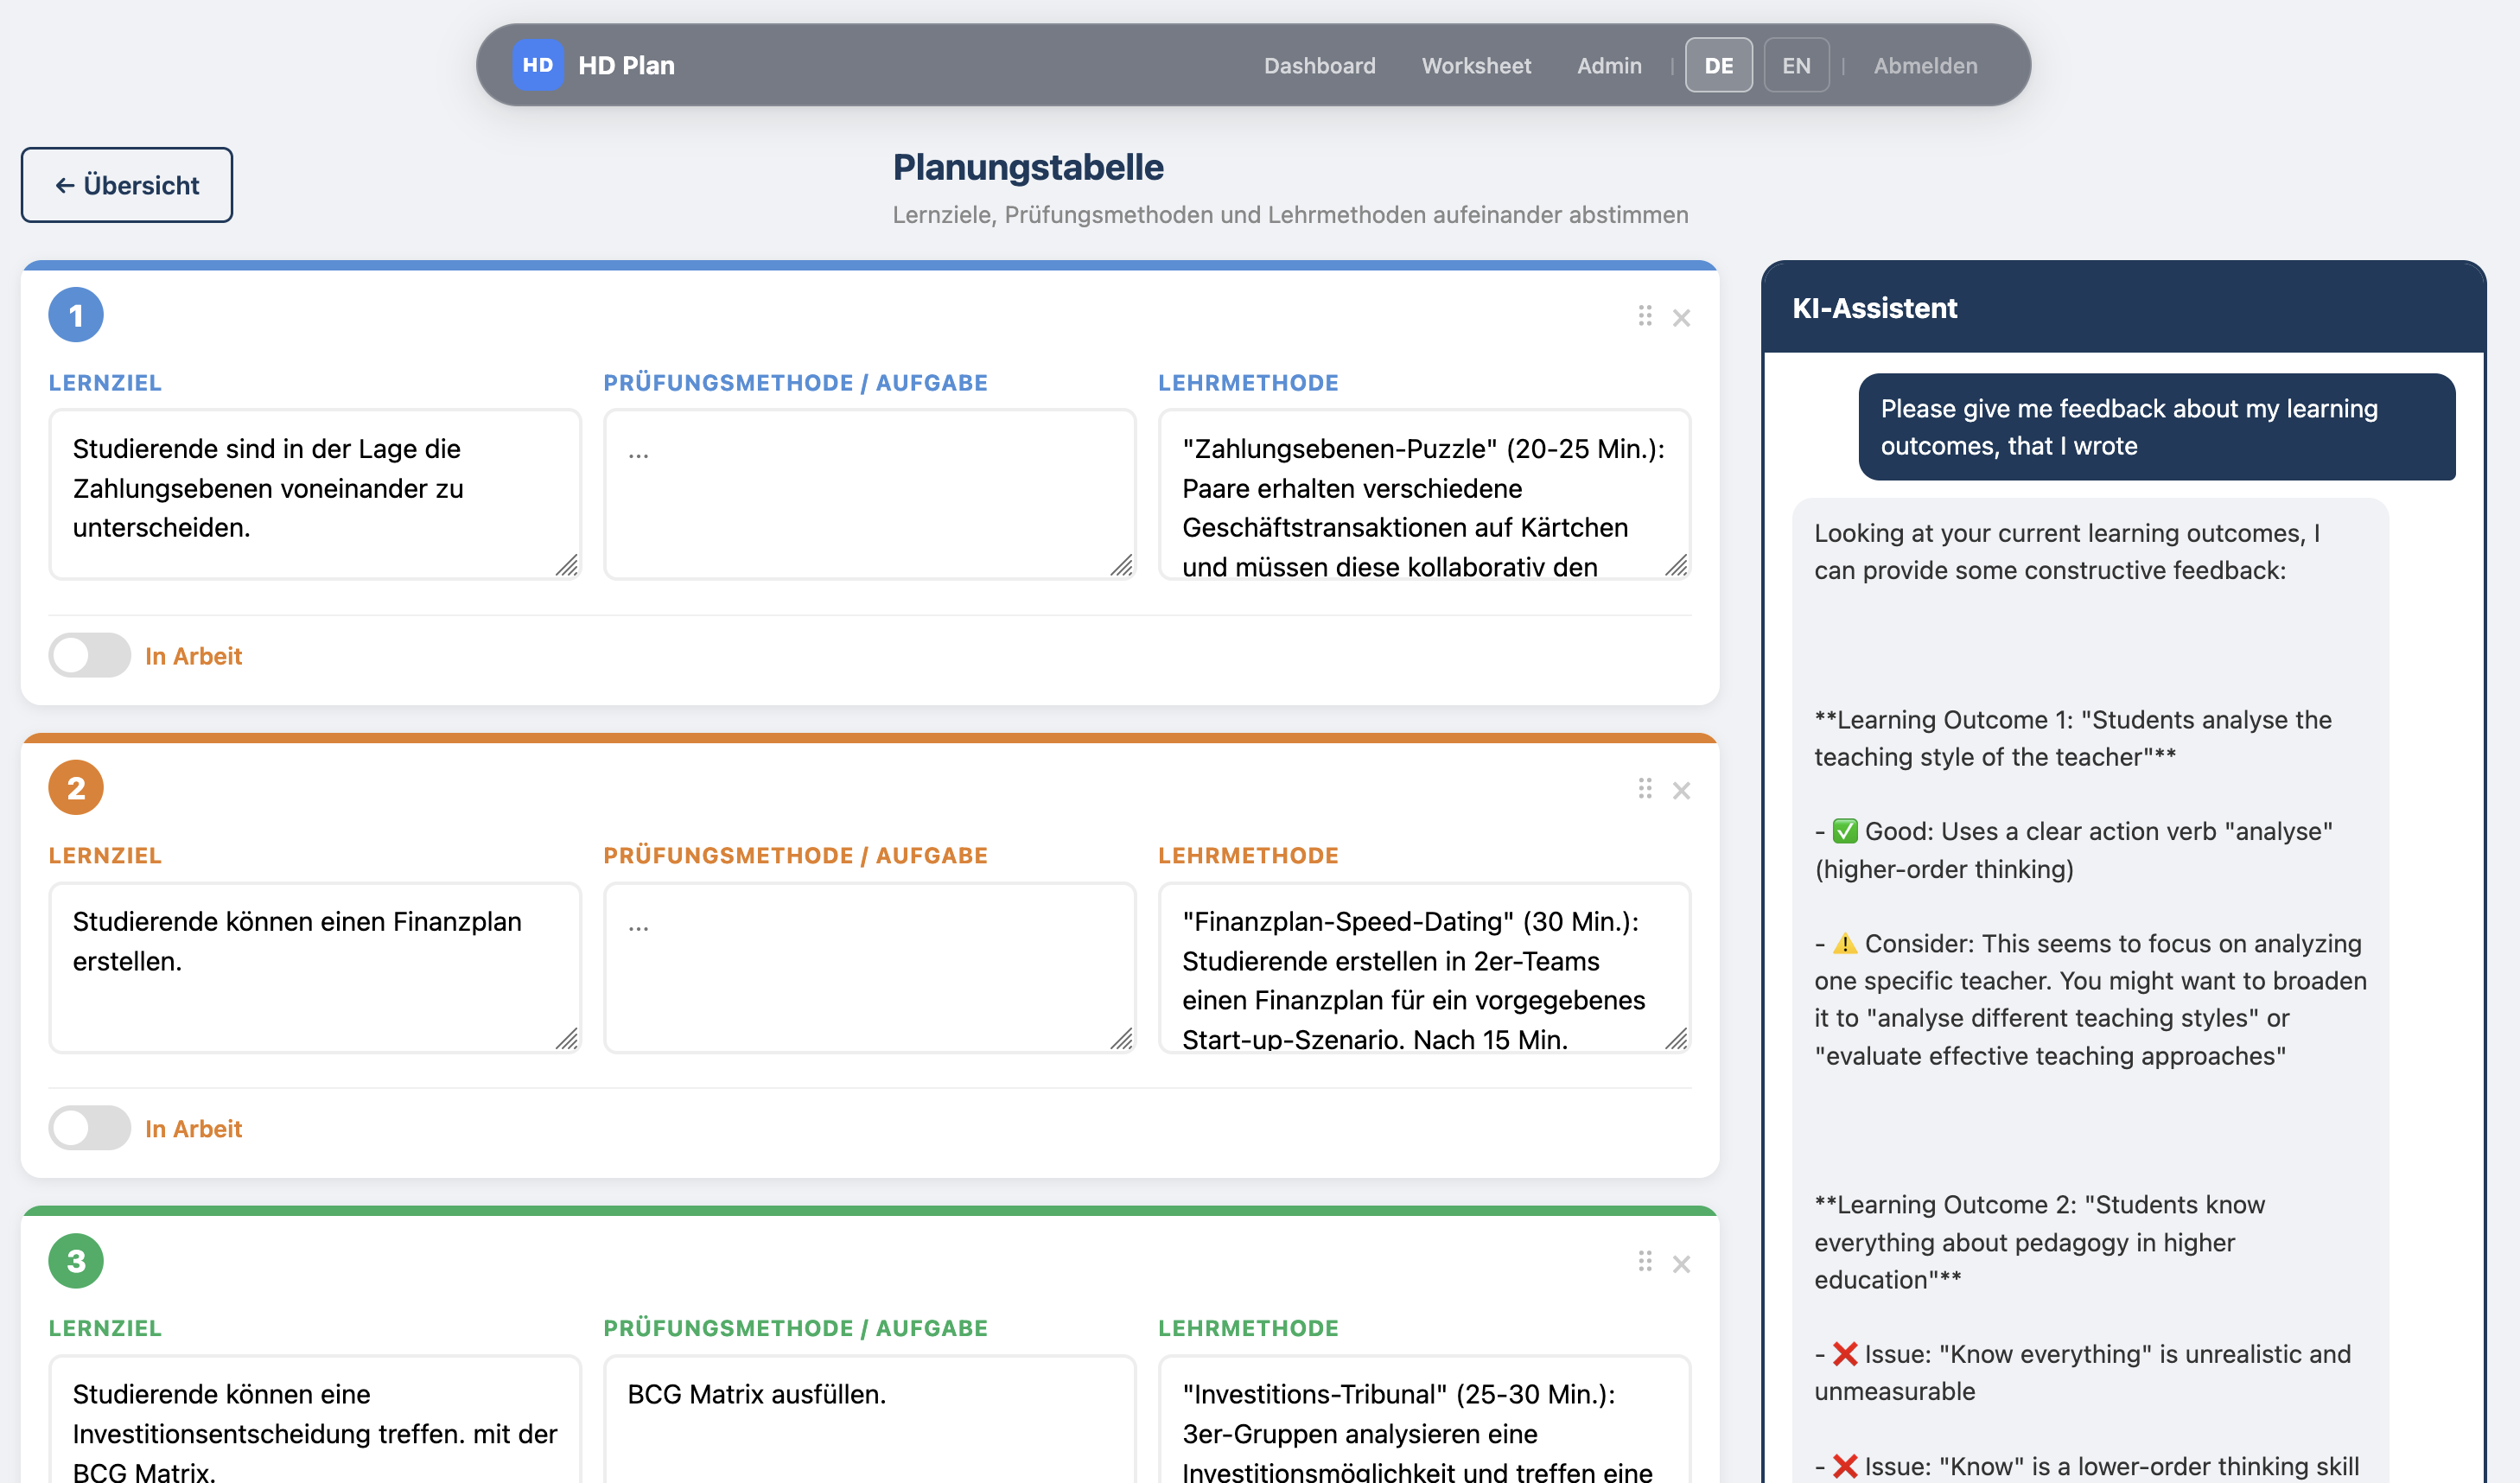The image size is (2520, 1483).
Task: Toggle "In Arbeit" switch on card 1
Action: pos(90,655)
